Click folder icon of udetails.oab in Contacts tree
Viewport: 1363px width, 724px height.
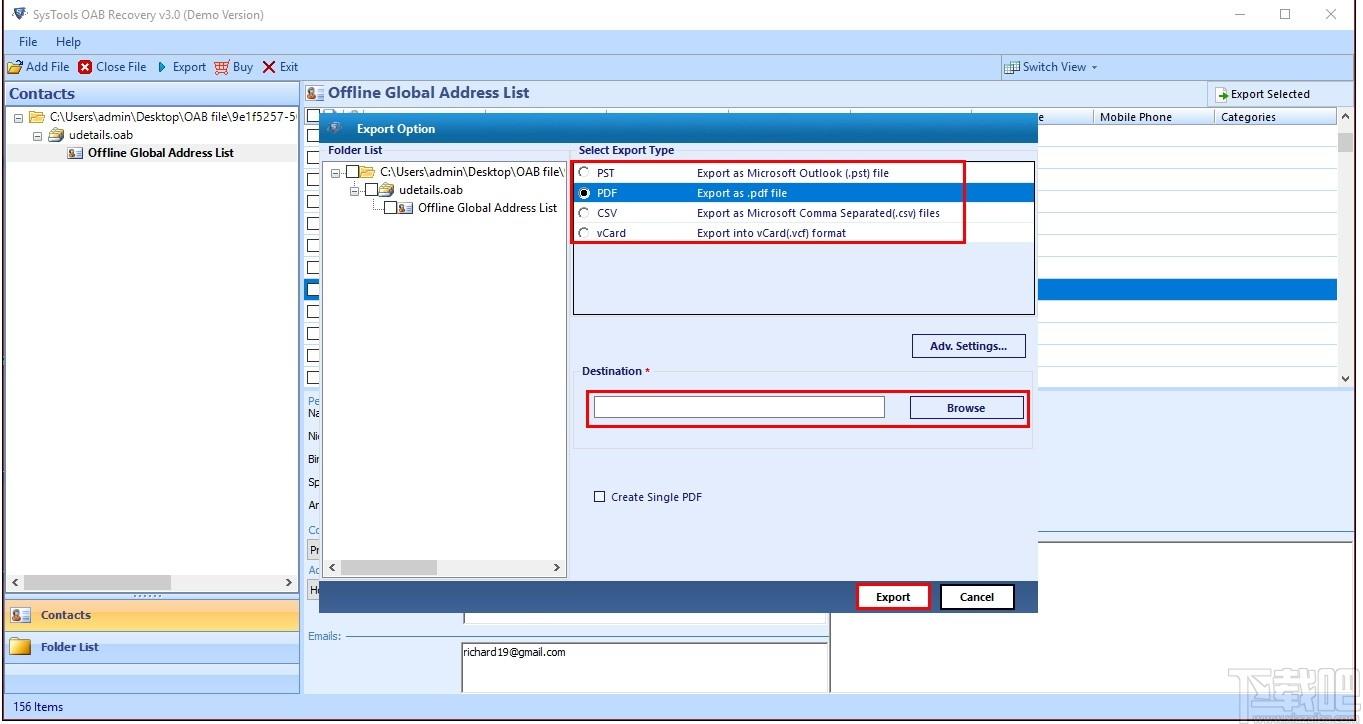point(56,135)
